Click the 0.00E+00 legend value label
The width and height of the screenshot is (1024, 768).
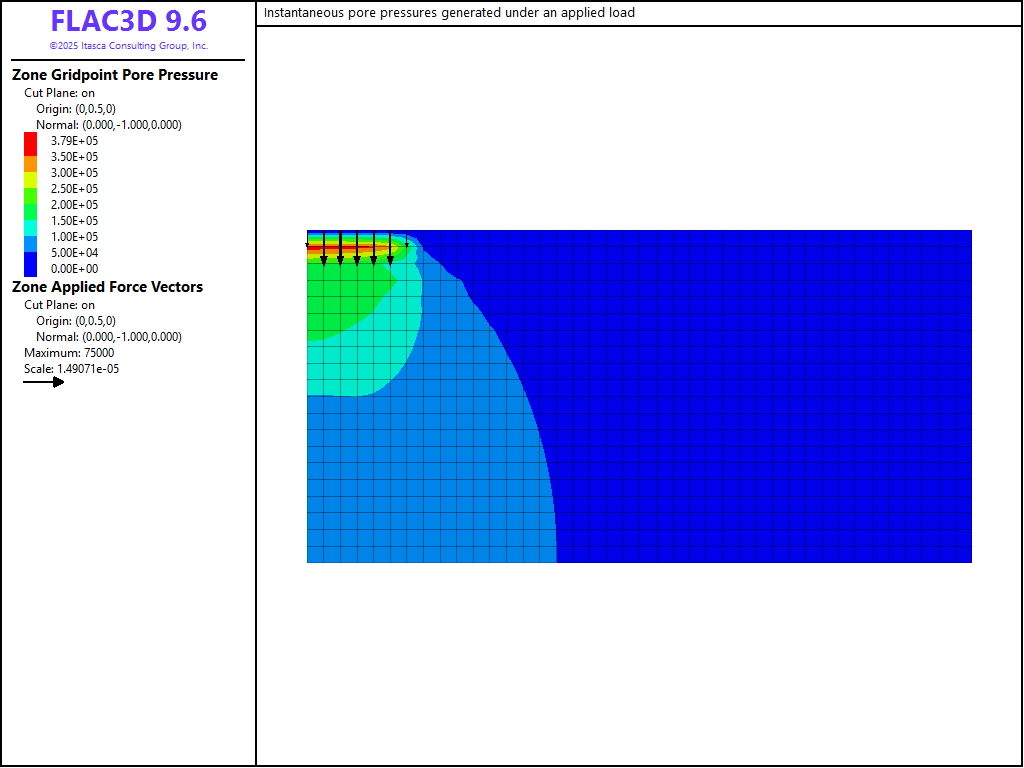point(75,269)
